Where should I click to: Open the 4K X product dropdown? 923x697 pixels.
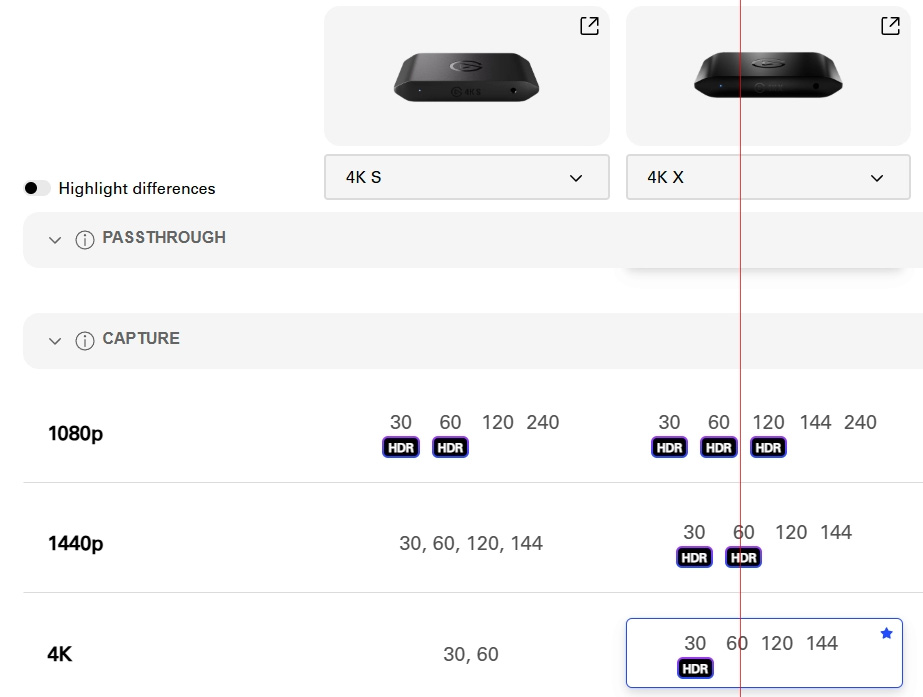point(768,177)
